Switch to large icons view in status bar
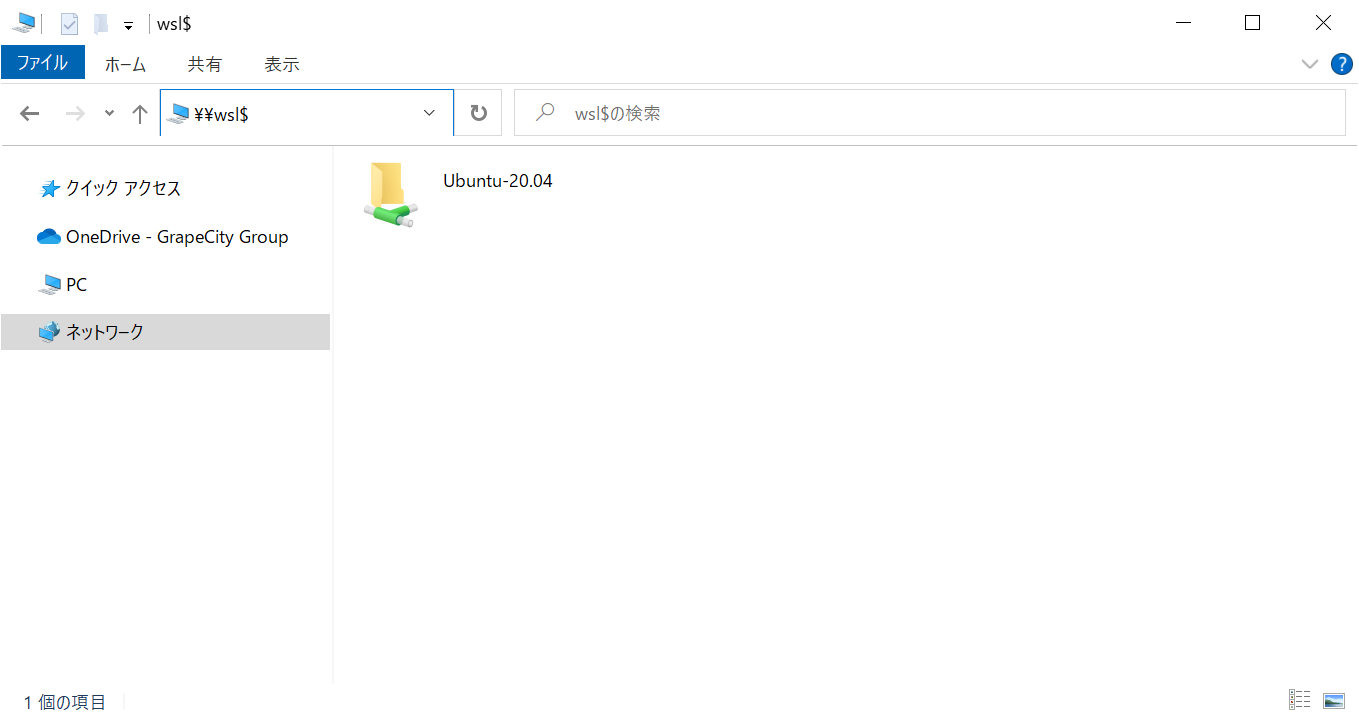 [x=1334, y=700]
